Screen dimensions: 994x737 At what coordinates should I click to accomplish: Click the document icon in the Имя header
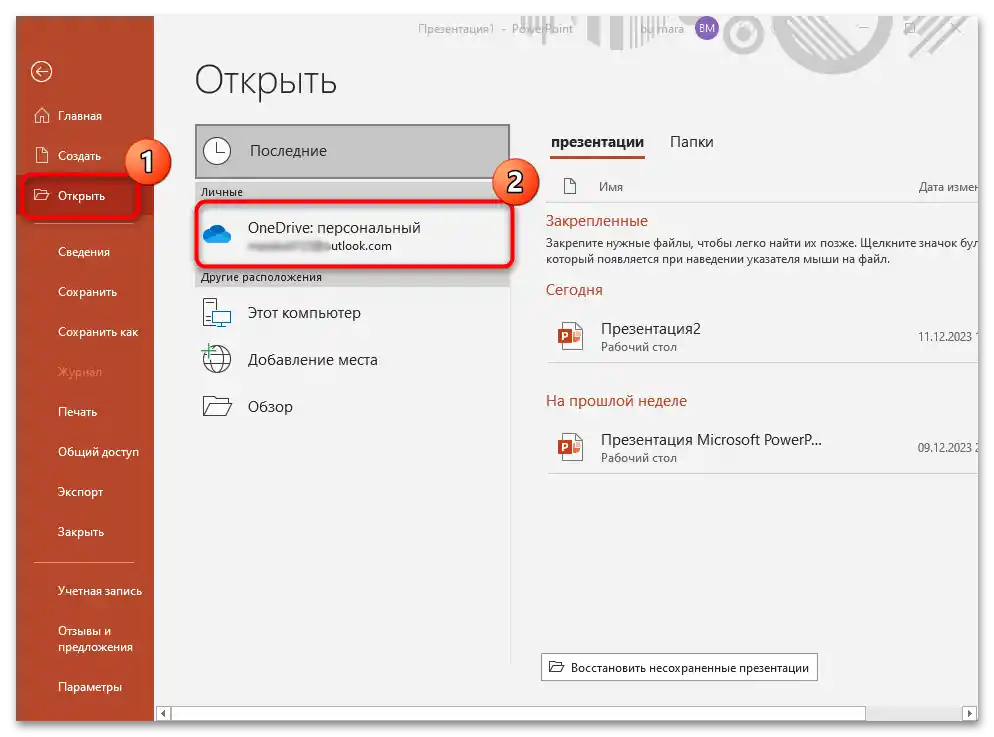tap(571, 185)
